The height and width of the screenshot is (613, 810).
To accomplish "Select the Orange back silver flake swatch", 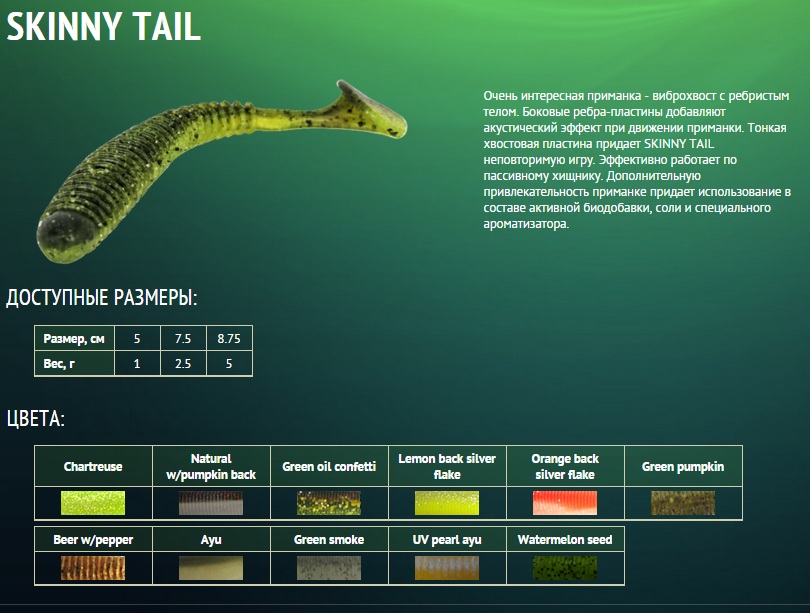I will click(x=565, y=502).
